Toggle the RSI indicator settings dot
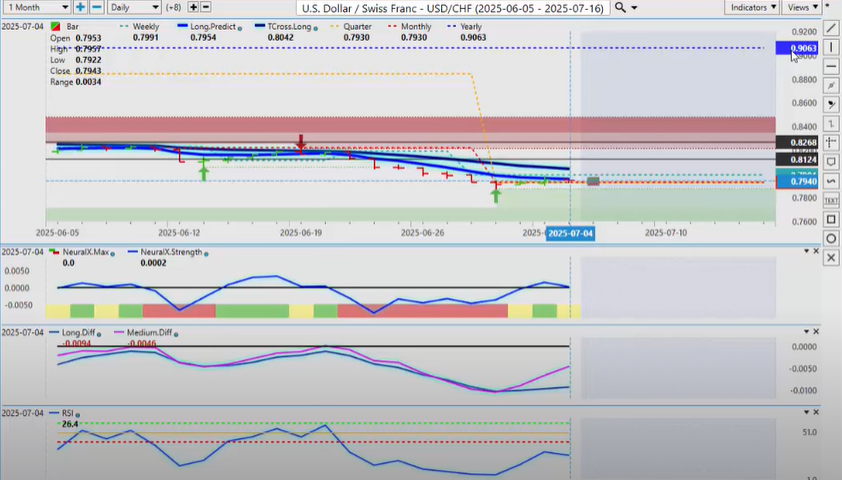 point(78,413)
